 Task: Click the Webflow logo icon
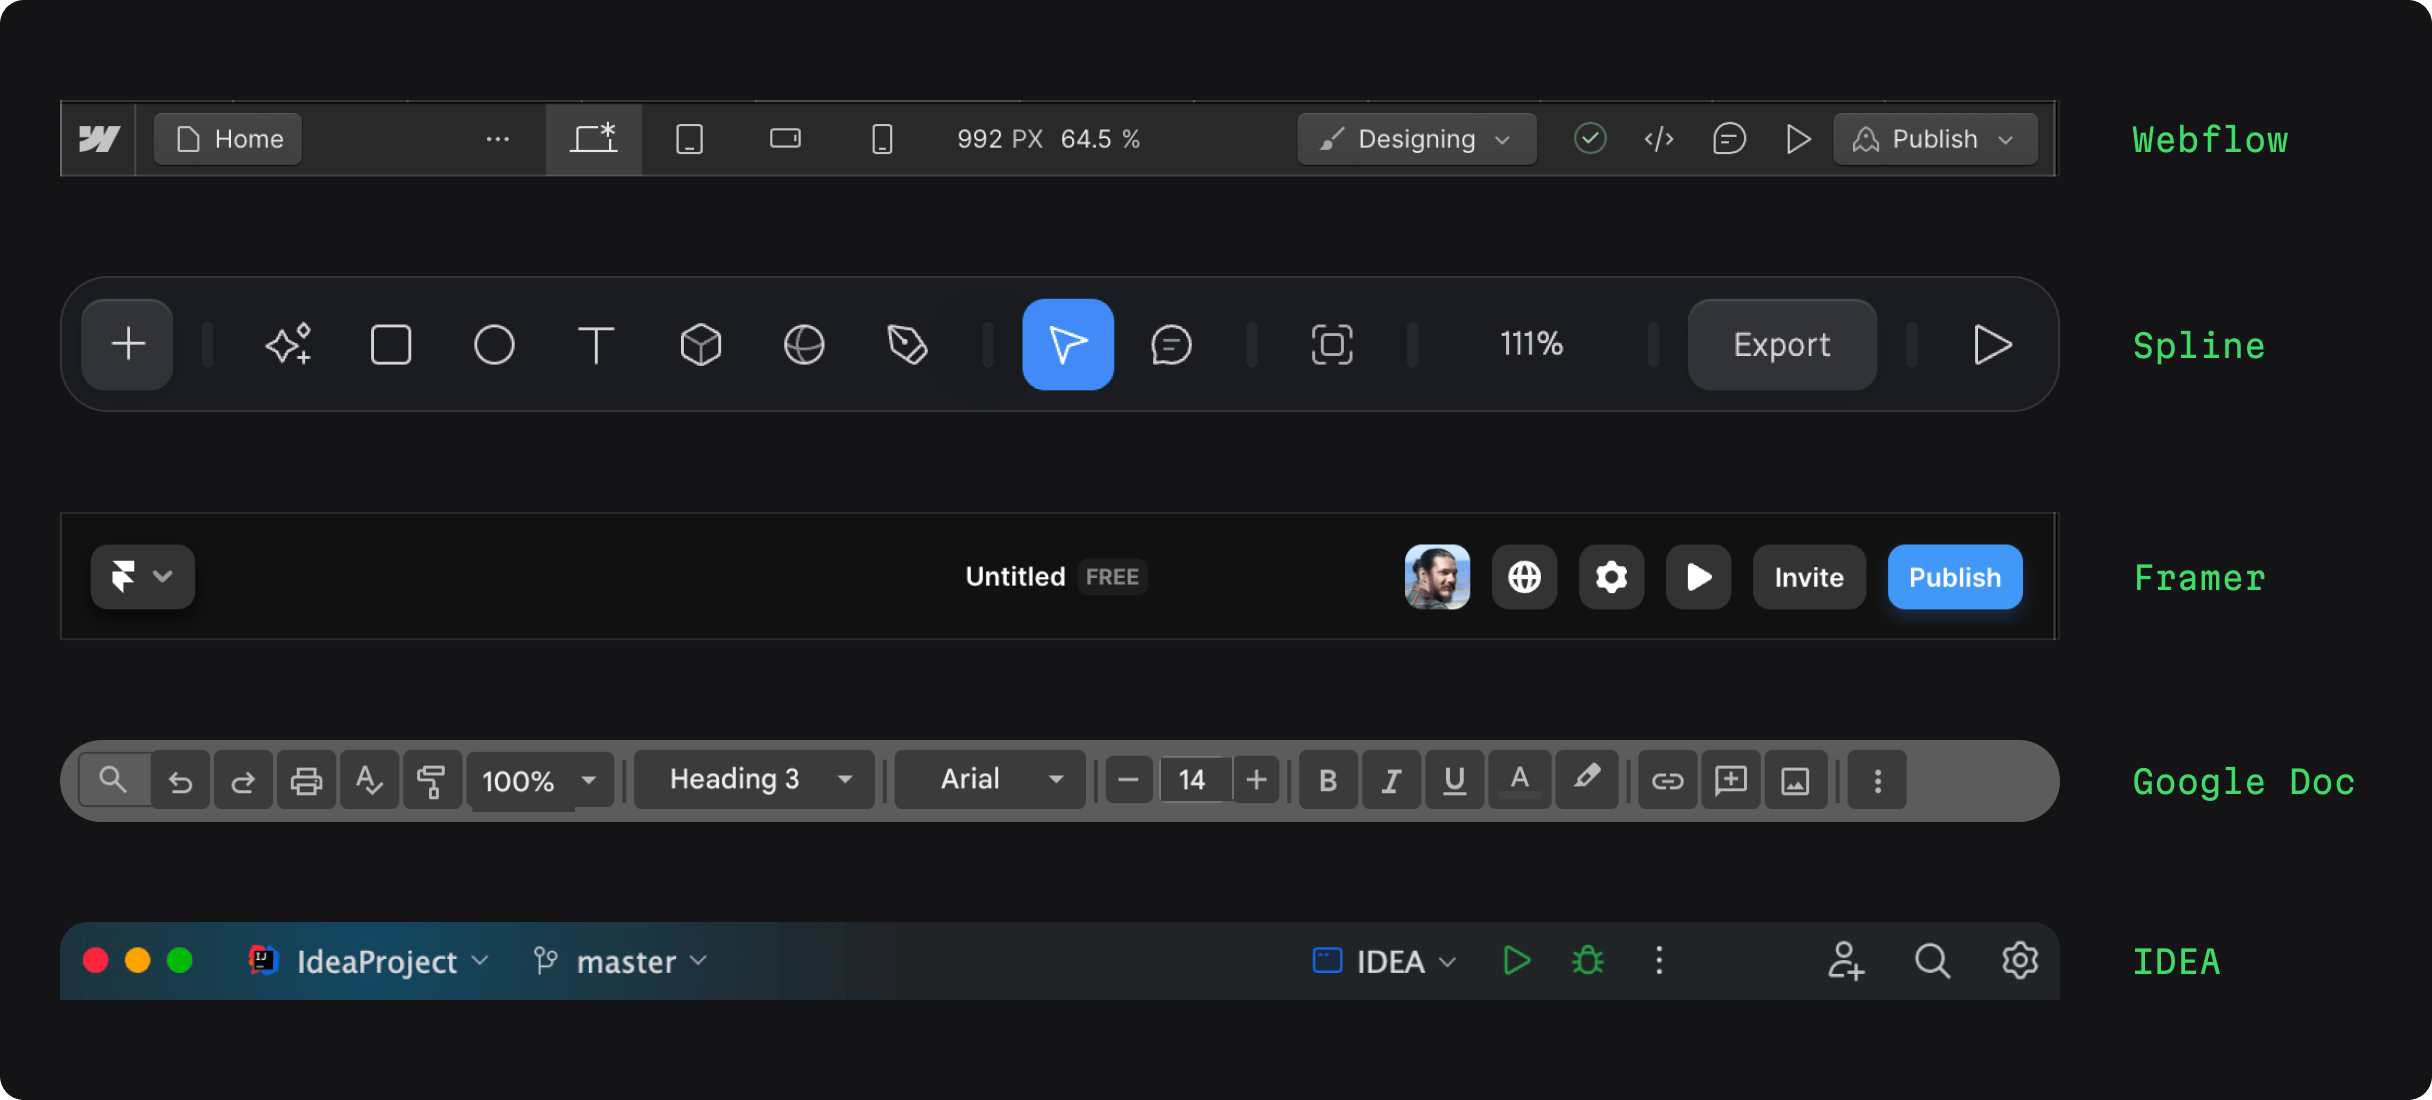pos(99,139)
